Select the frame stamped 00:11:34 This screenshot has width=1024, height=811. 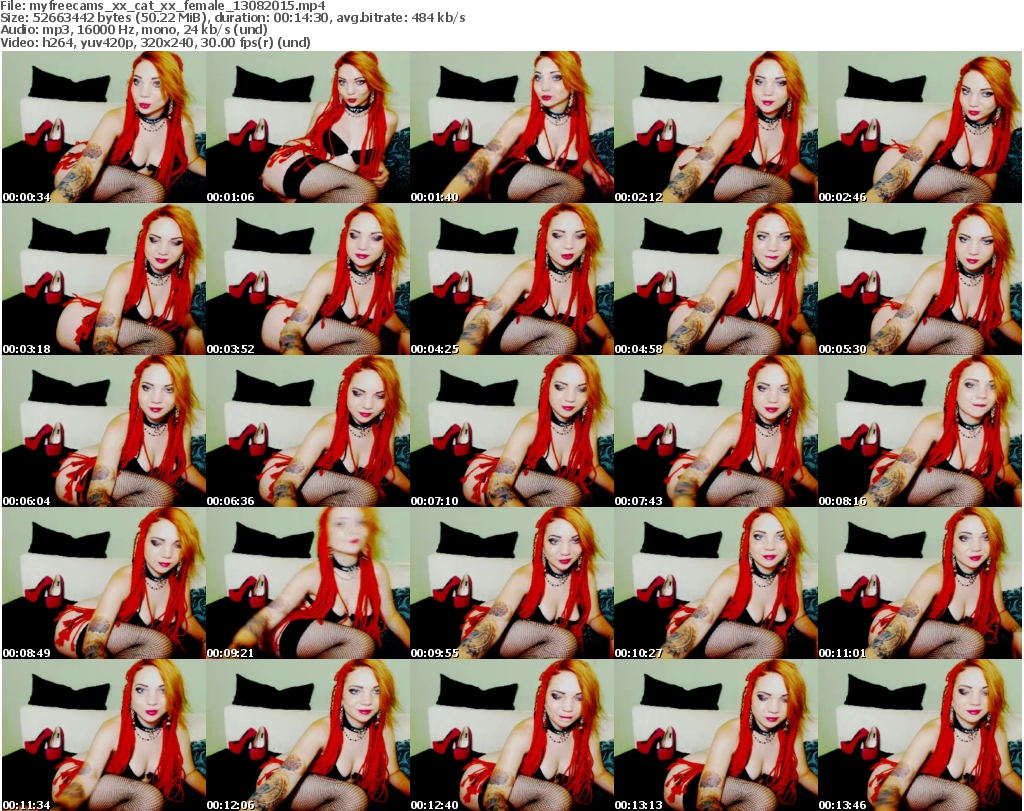tap(104, 735)
